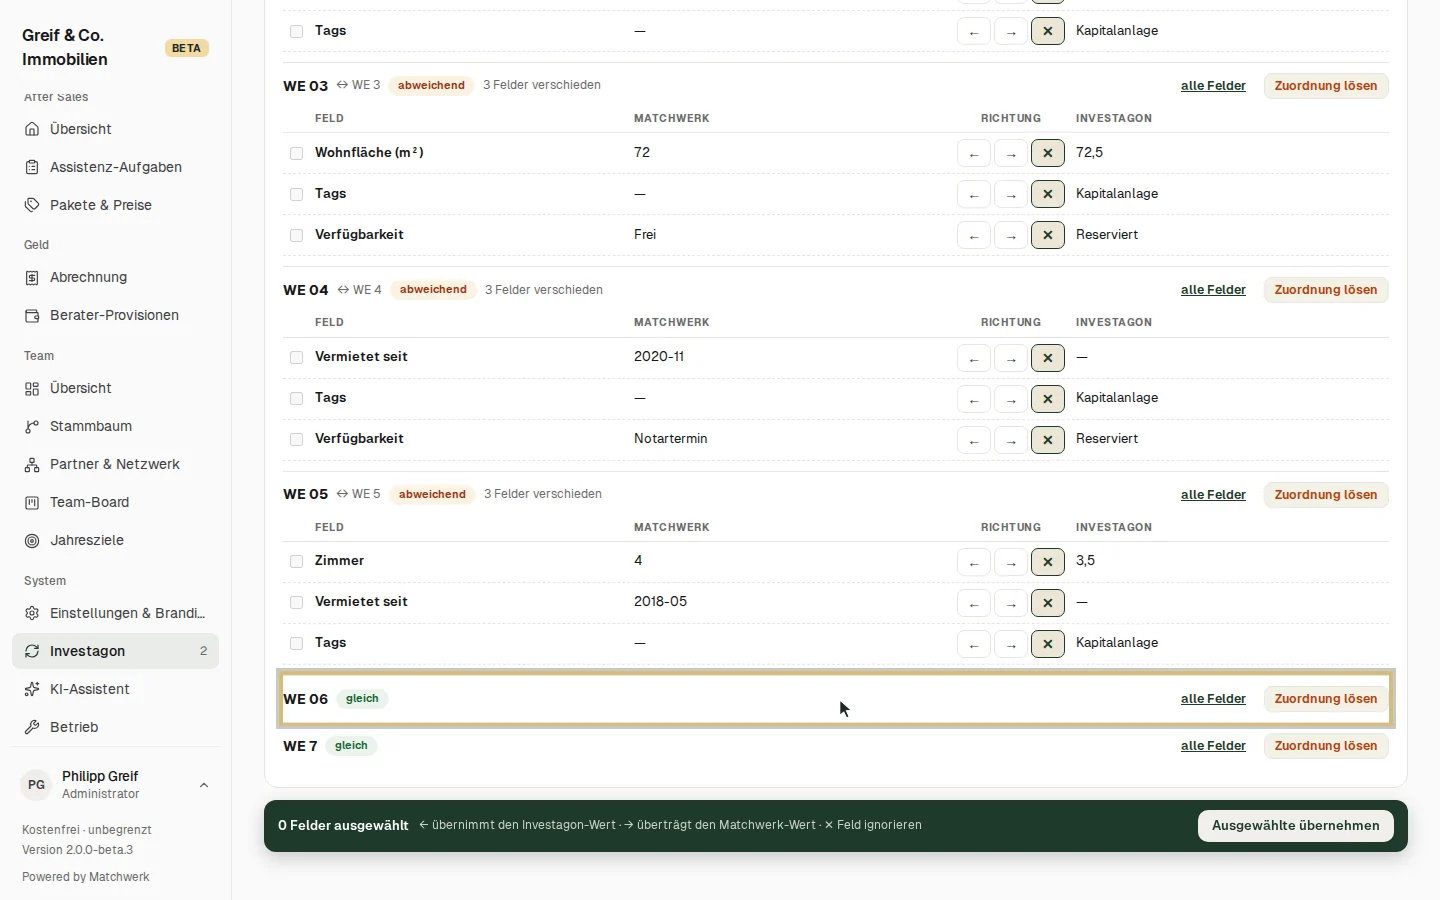Open Assistenz-Aufgaben in the sidebar
Image resolution: width=1440 pixels, height=900 pixels.
click(x=115, y=167)
